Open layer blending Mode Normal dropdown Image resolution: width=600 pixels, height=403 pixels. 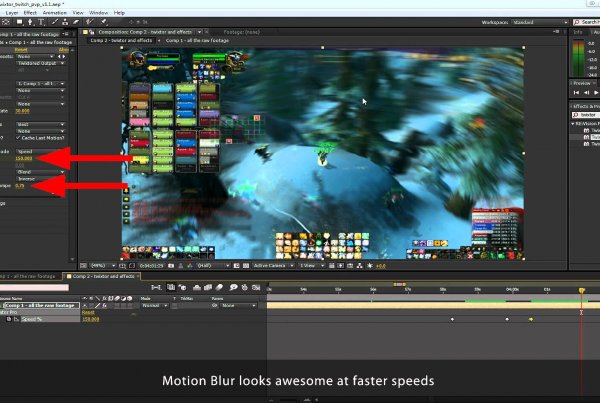tap(154, 306)
